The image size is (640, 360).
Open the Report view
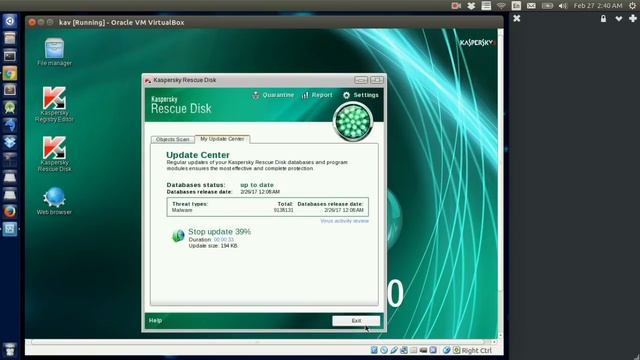[x=317, y=95]
